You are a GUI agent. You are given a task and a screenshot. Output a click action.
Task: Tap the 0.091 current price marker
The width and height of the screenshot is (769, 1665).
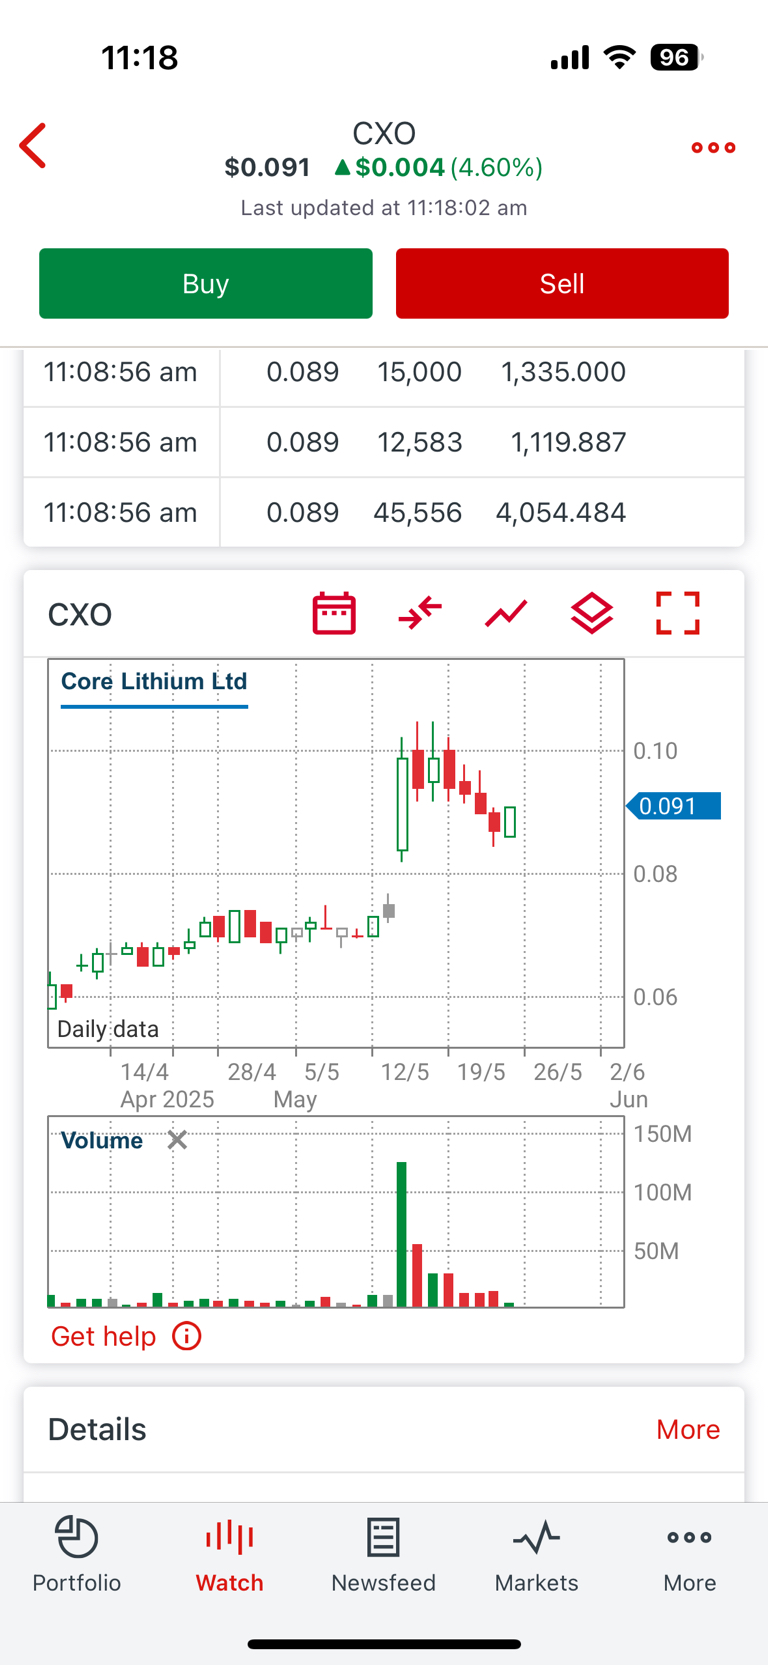click(x=673, y=806)
